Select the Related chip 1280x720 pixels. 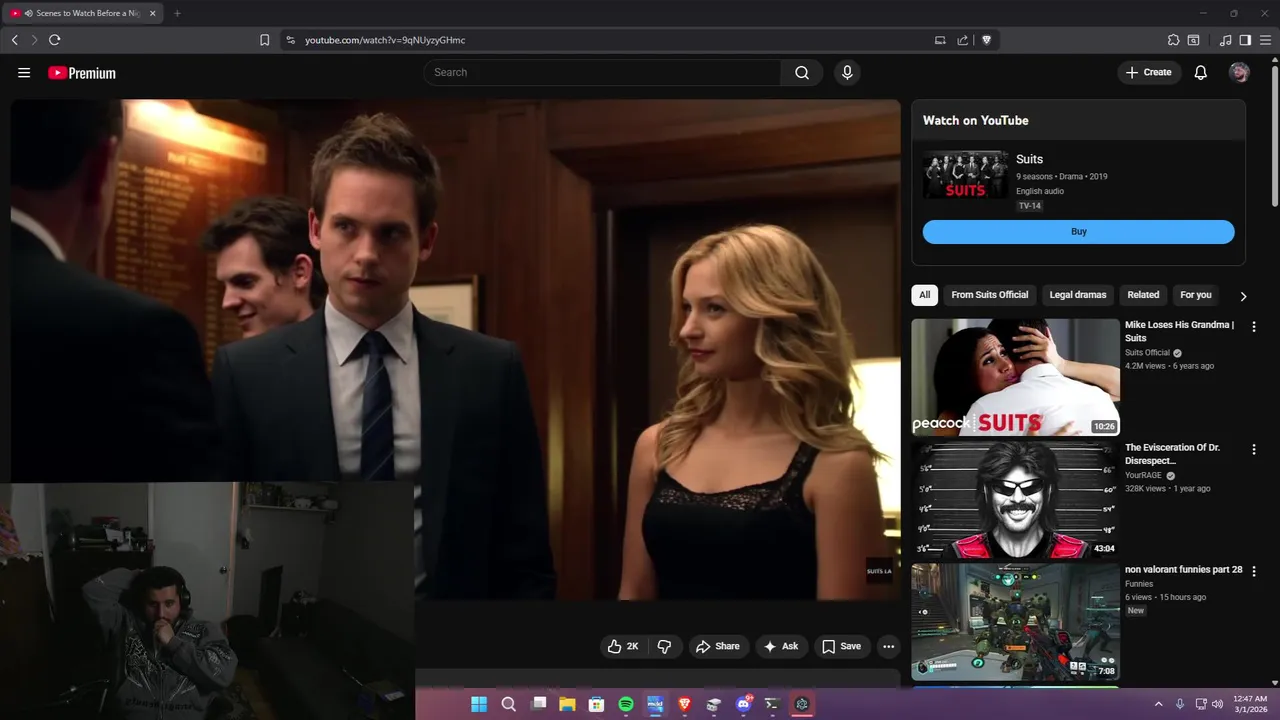point(1143,295)
